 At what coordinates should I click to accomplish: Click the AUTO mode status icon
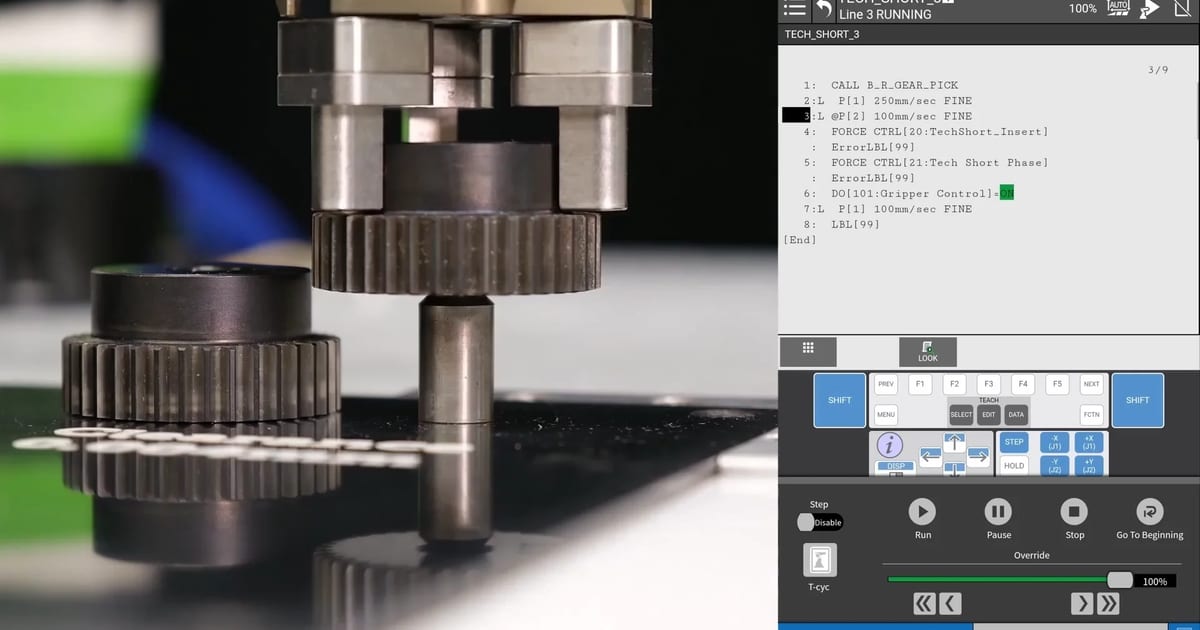[1119, 8]
